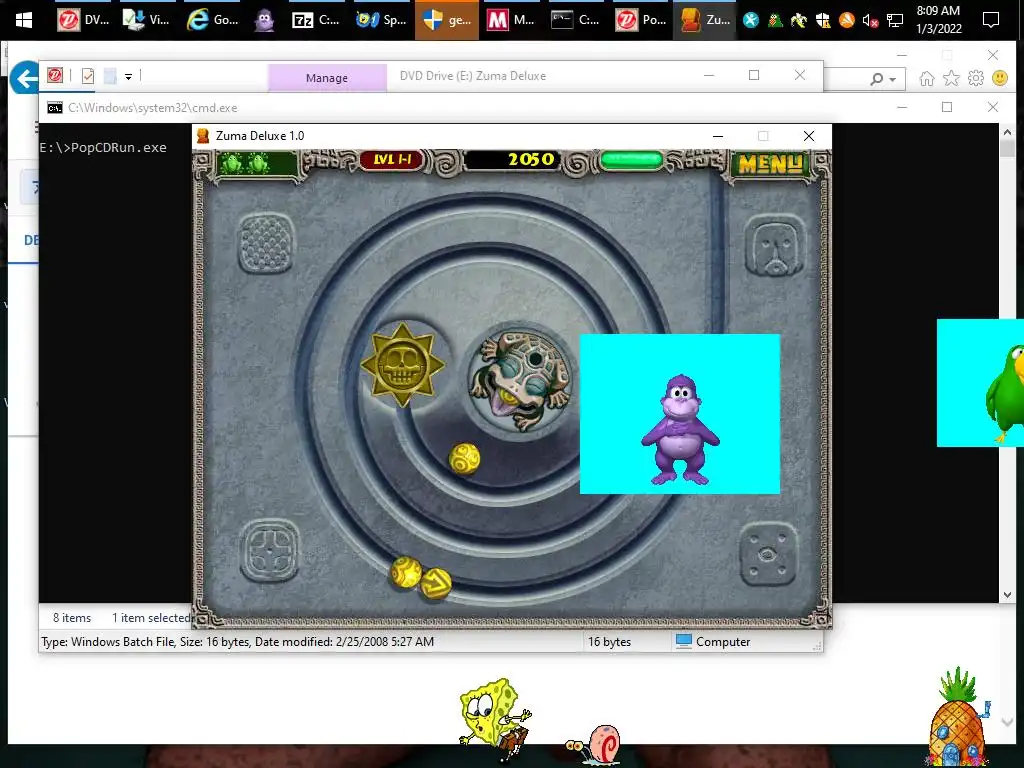Open the Po... taskbar item
1024x768 pixels.
point(641,20)
